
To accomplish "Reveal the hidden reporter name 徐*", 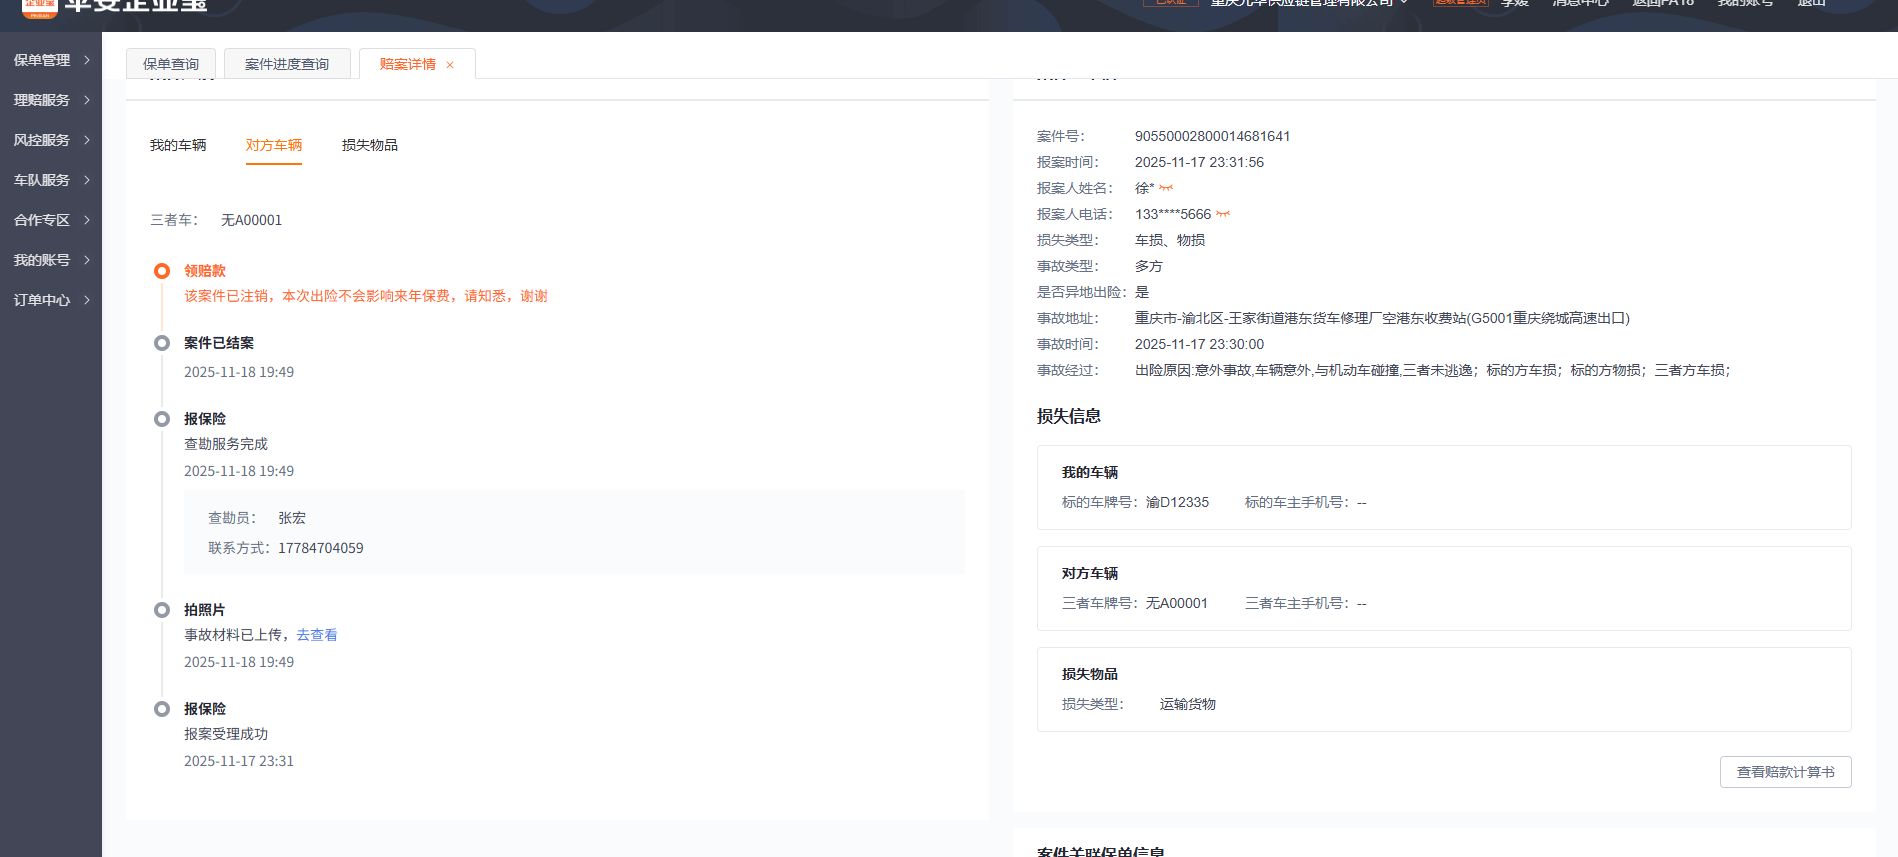I will click(1166, 188).
